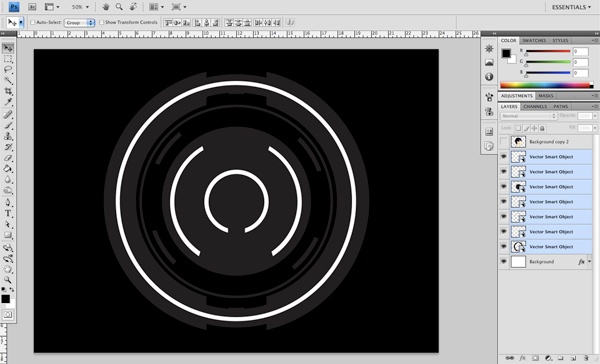
Task: Switch to the Swatches tab
Action: point(534,41)
